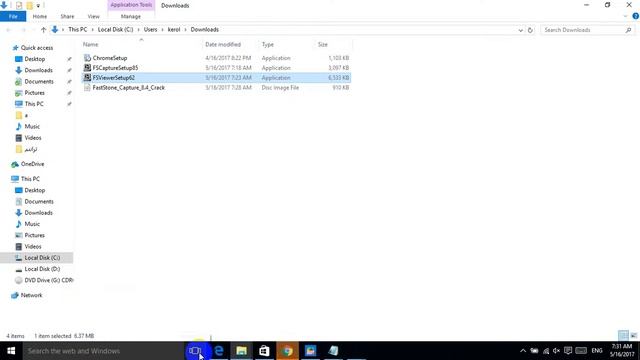Open File Explorer taskbar icon
The image size is (640, 360).
coord(242,351)
